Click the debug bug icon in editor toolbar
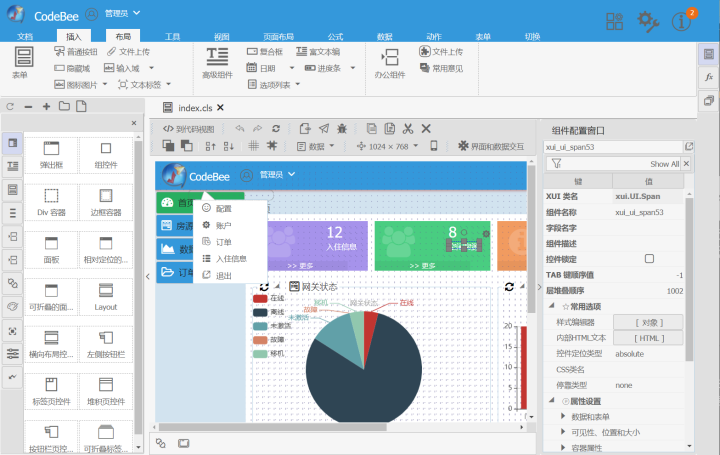 tap(342, 129)
